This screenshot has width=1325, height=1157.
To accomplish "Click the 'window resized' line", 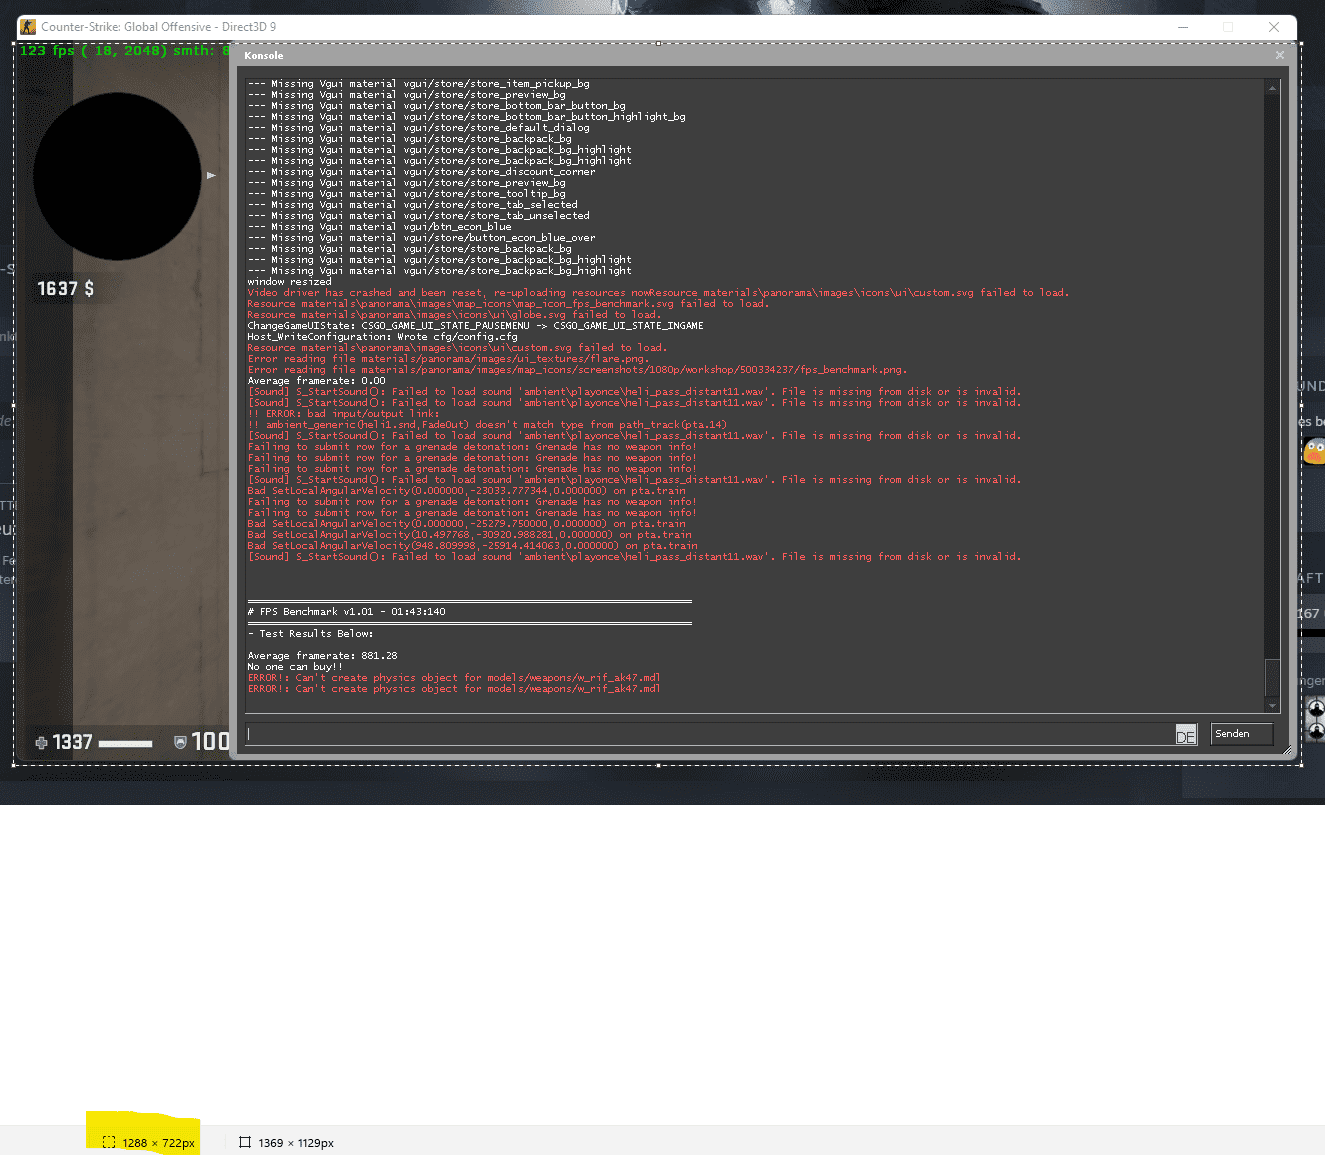I will click(290, 282).
